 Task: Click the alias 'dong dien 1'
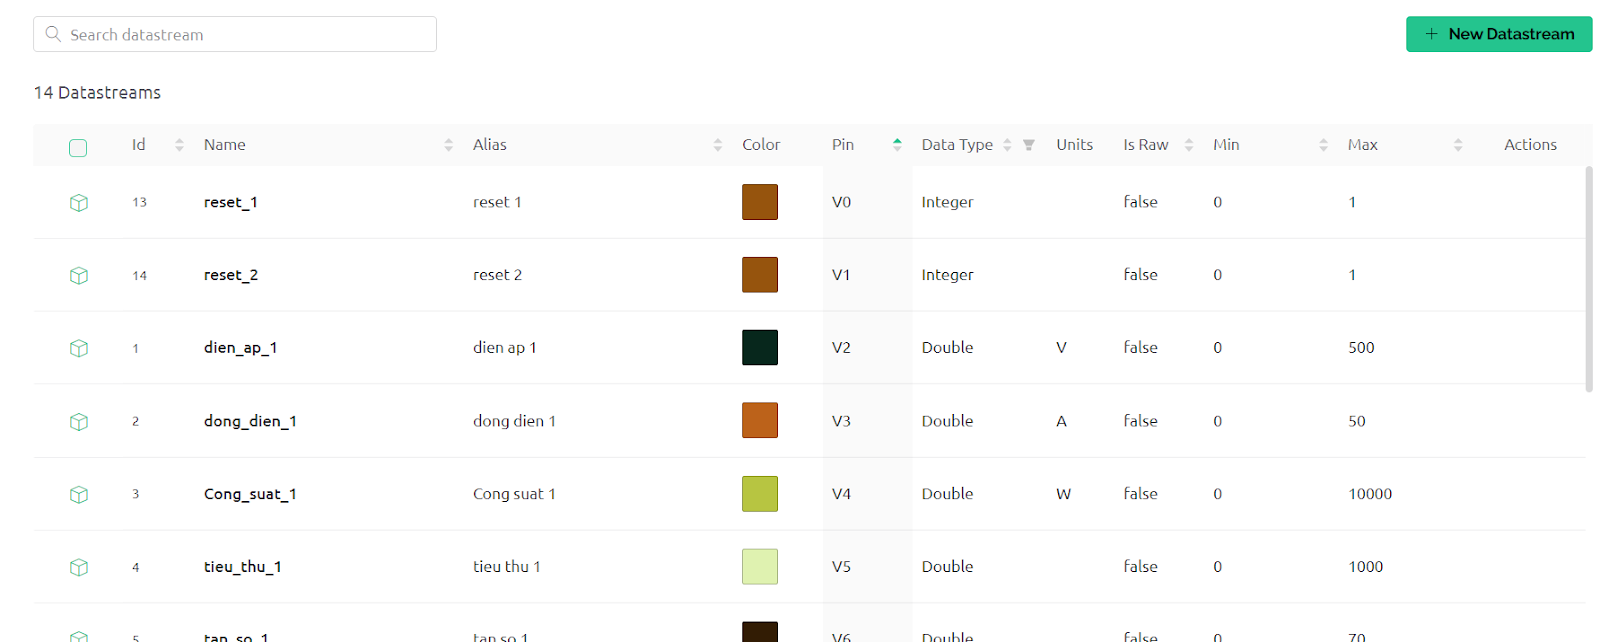point(514,421)
